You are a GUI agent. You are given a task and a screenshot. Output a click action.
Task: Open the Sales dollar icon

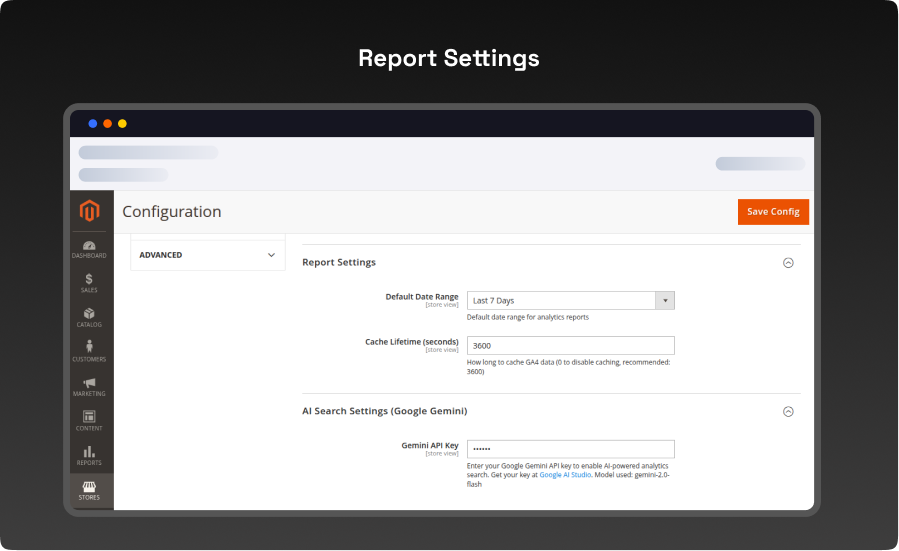point(89,280)
